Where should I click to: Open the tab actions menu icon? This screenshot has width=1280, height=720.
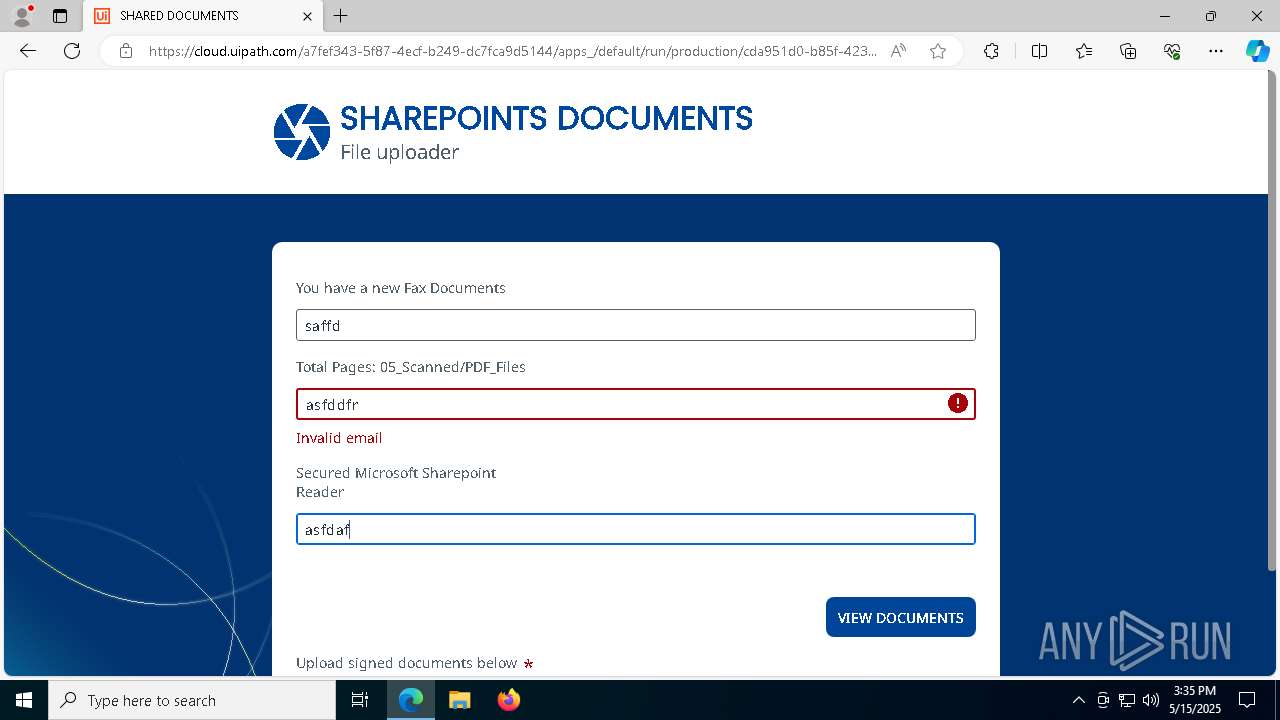[60, 16]
